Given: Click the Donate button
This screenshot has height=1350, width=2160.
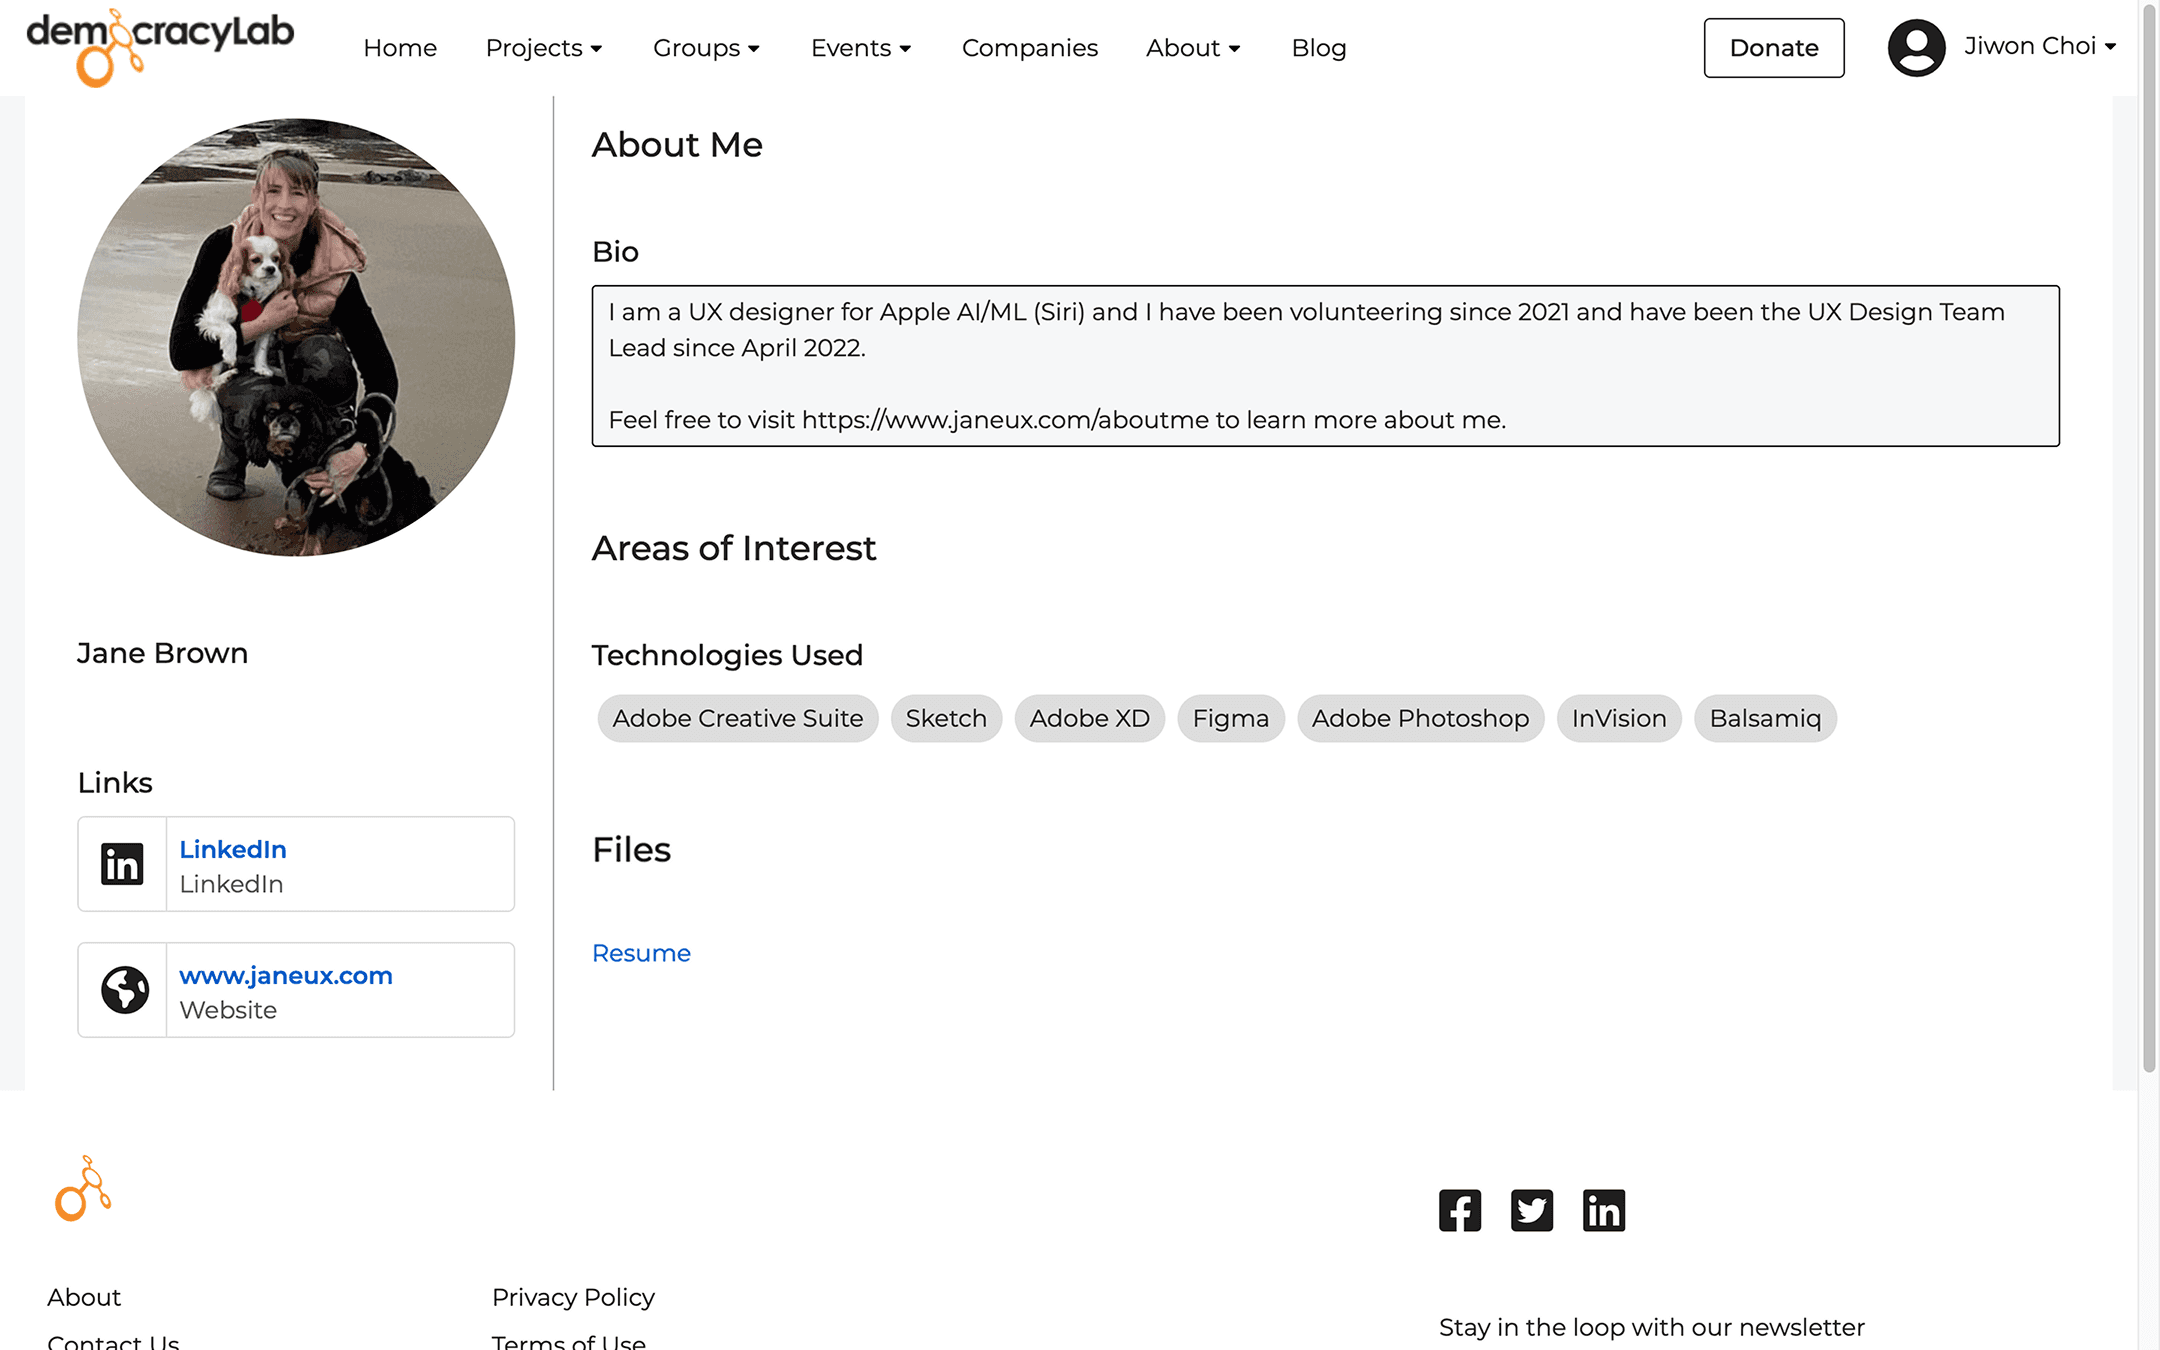Looking at the screenshot, I should click(1774, 48).
